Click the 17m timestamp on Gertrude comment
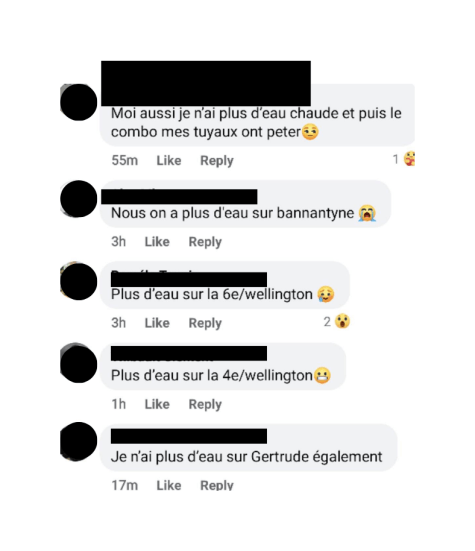 pyautogui.click(x=125, y=485)
